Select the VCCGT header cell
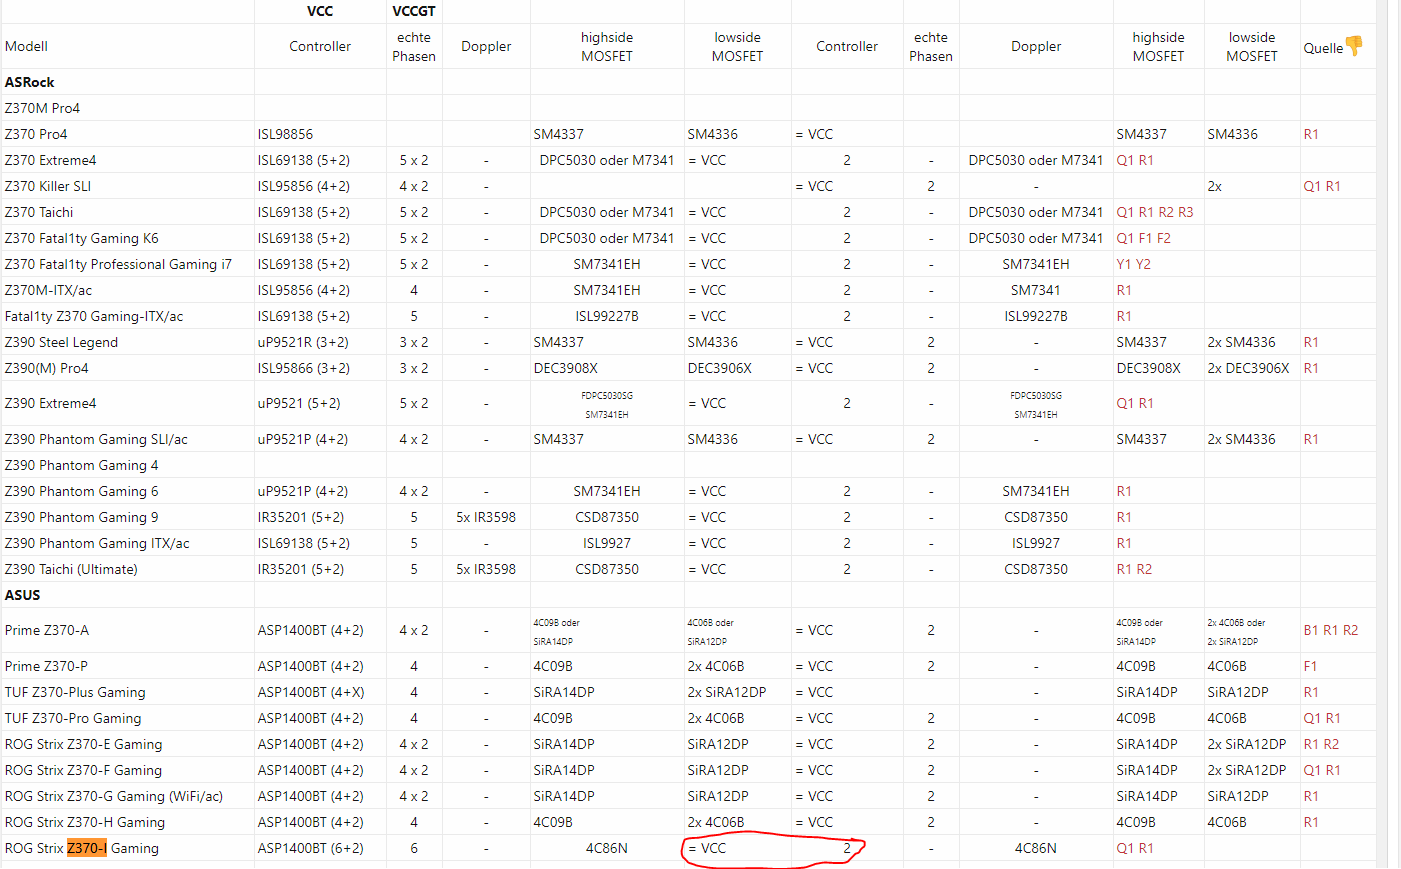Image resolution: width=1401 pixels, height=869 pixels. coord(414,11)
